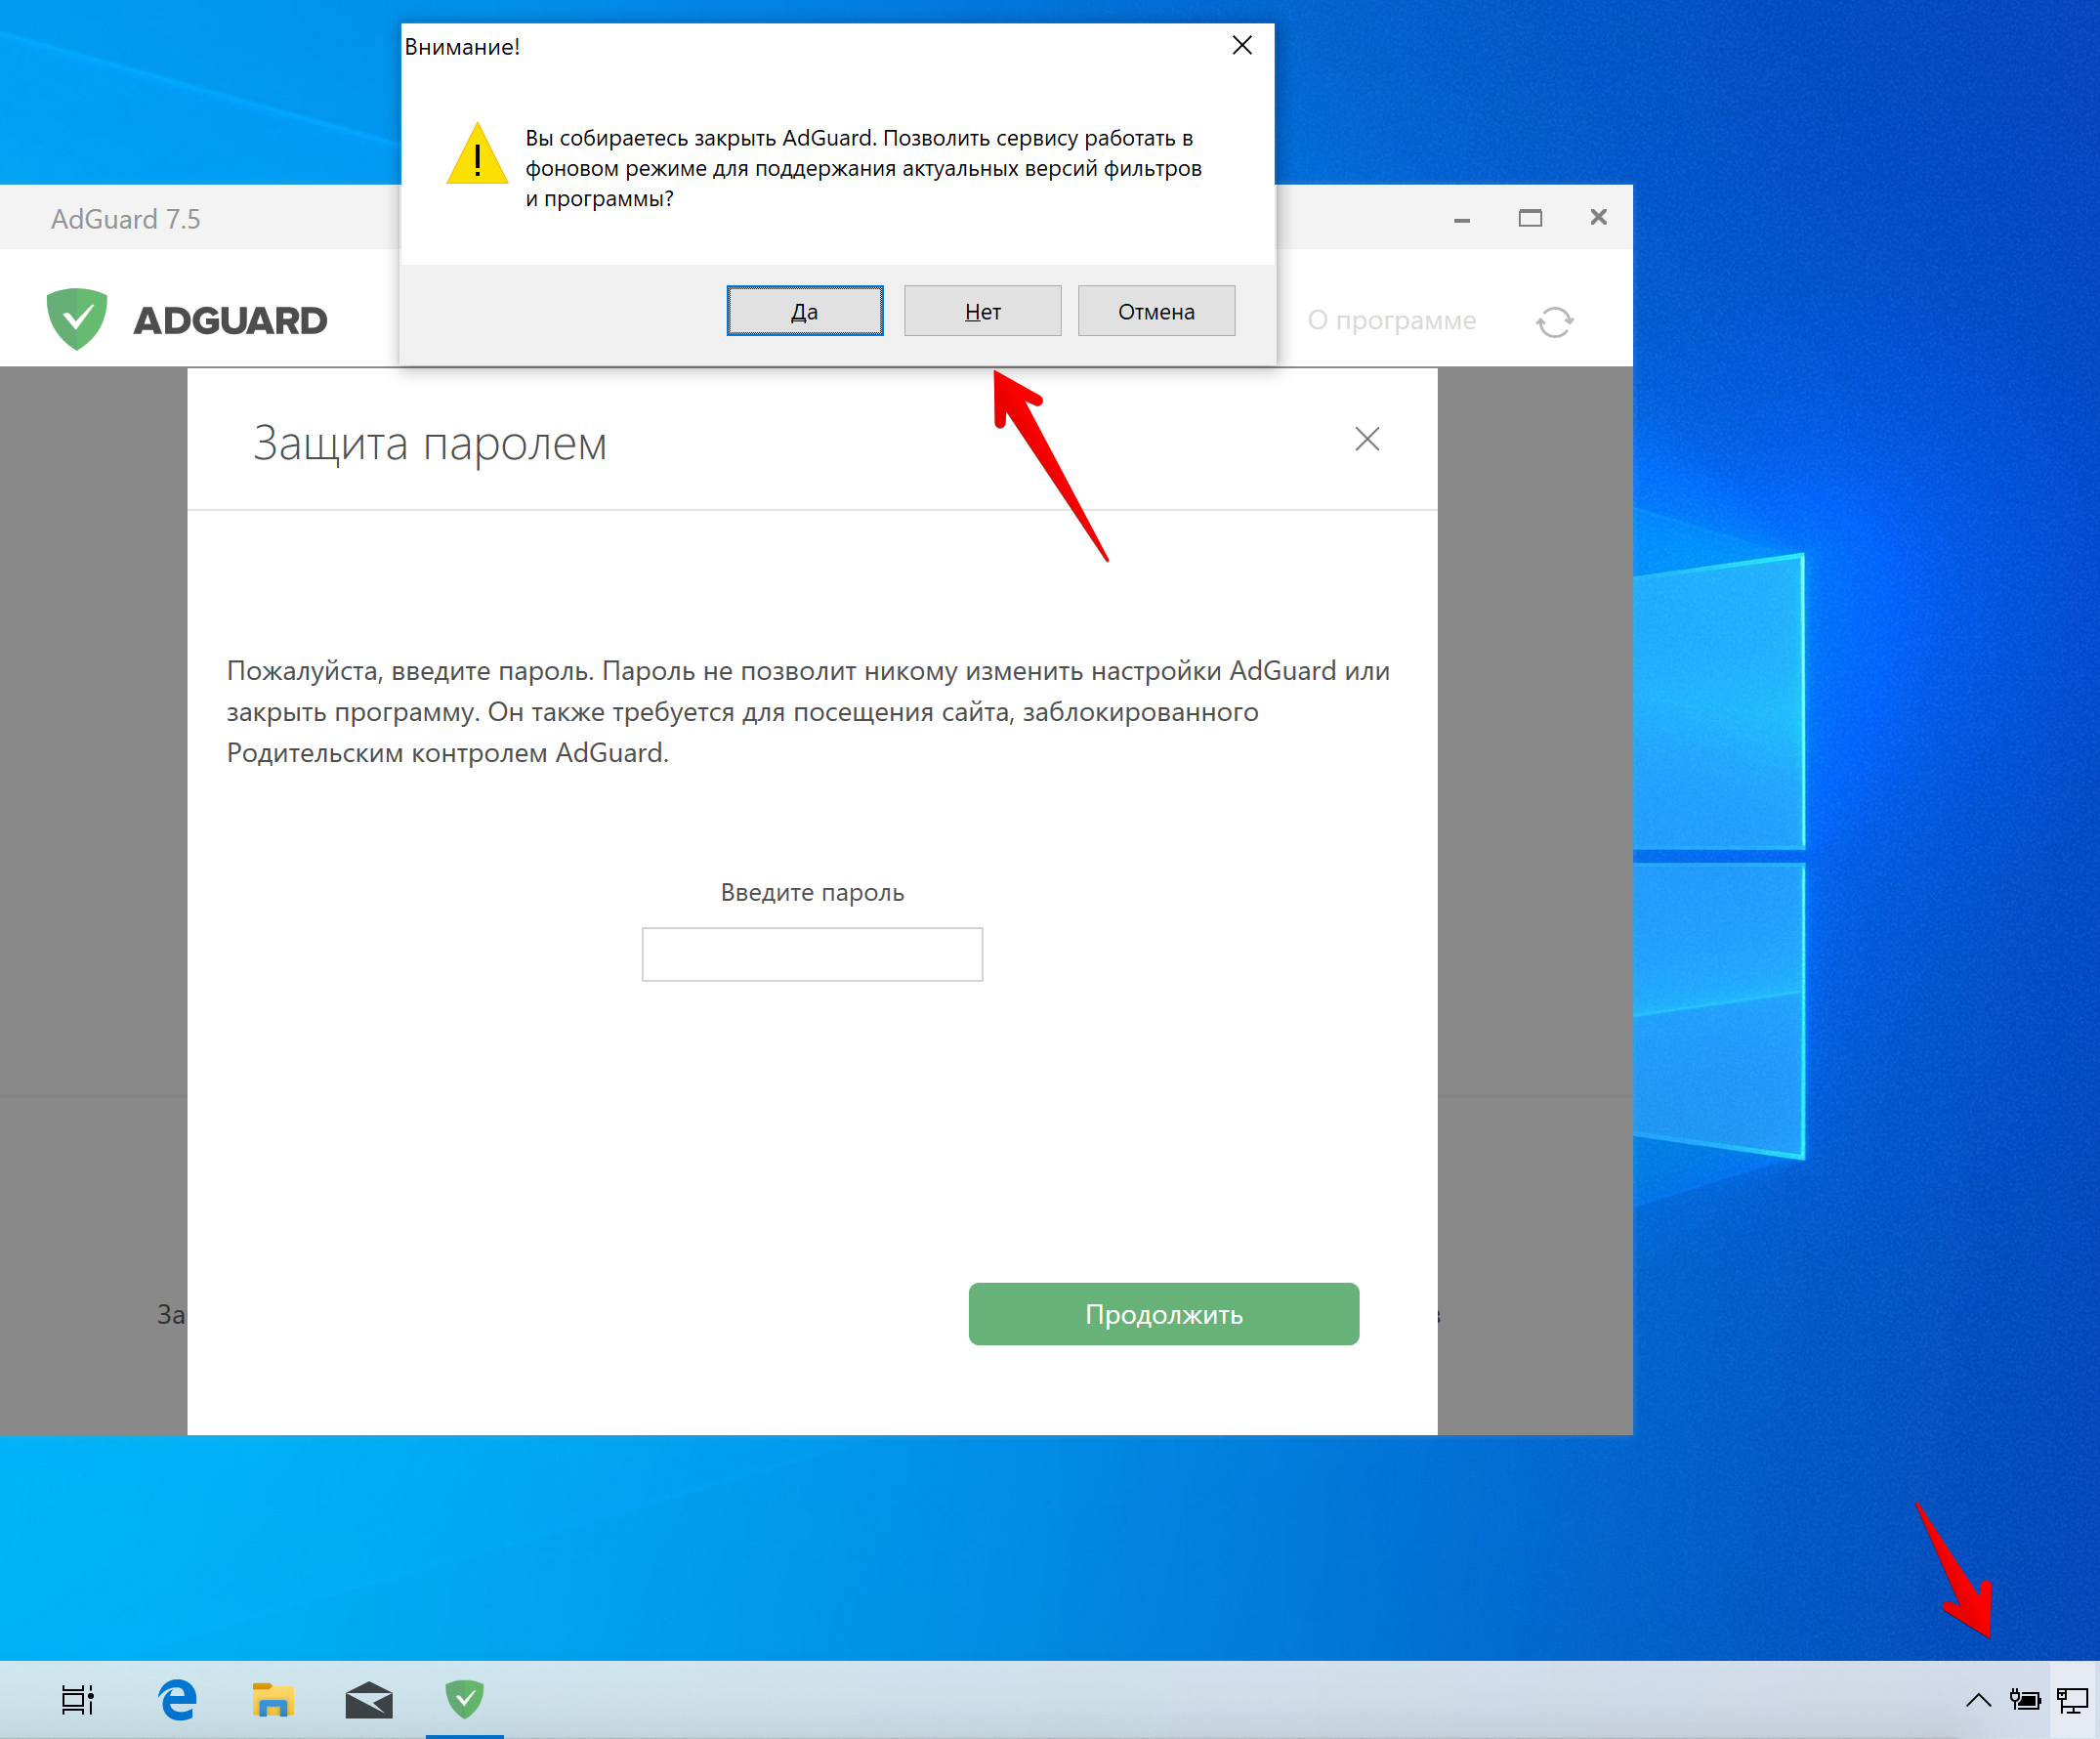Click Да to allow background service
This screenshot has width=2100, height=1739.
click(804, 311)
